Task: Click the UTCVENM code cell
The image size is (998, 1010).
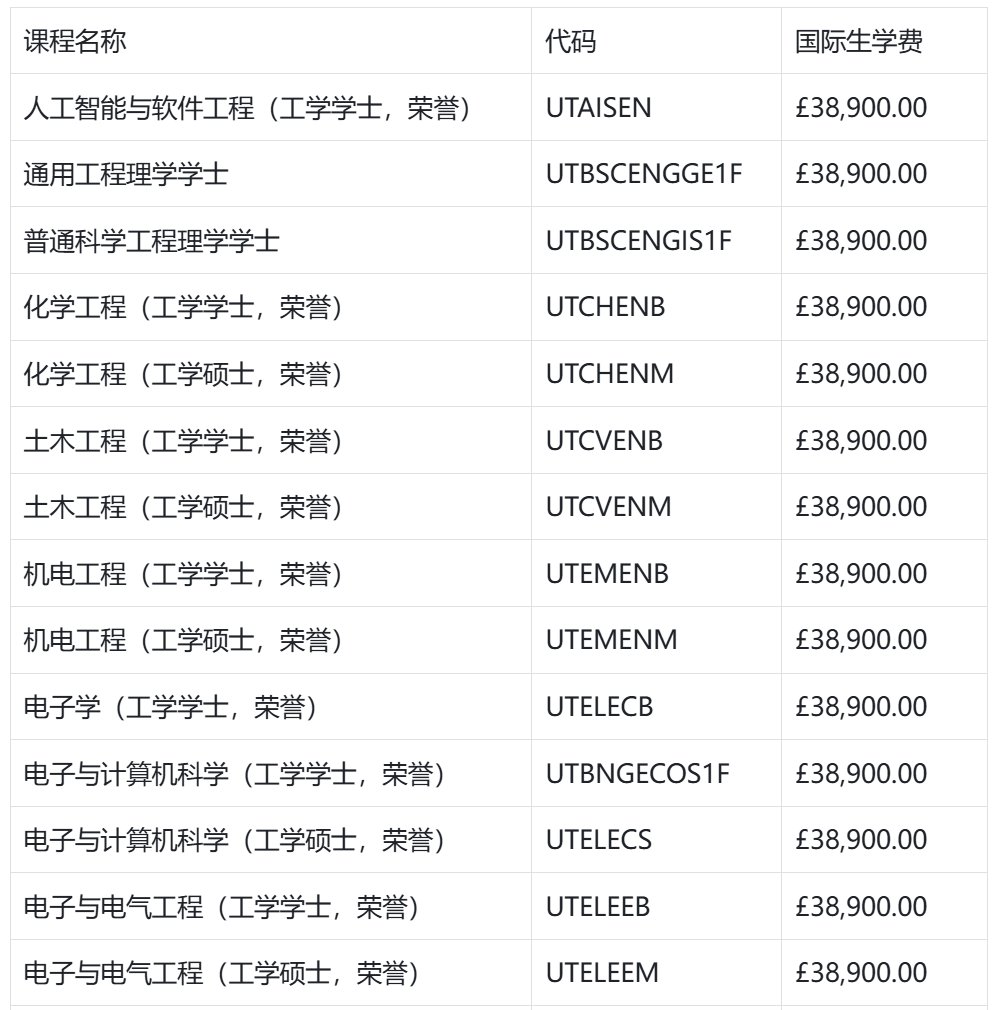Action: point(608,507)
